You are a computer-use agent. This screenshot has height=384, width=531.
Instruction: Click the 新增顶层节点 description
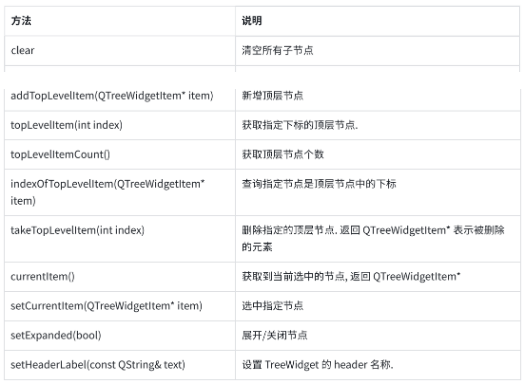273,96
